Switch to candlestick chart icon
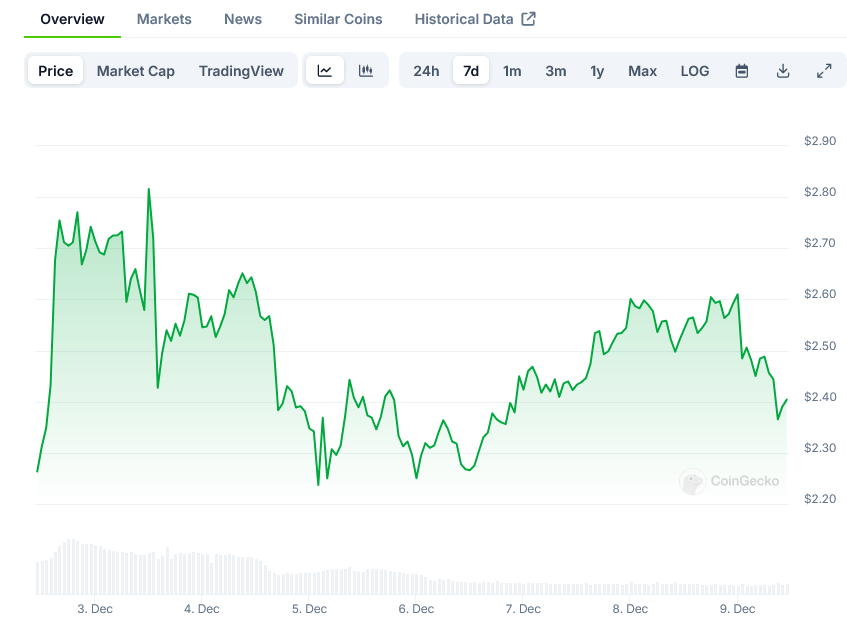The height and width of the screenshot is (636, 847). 366,71
